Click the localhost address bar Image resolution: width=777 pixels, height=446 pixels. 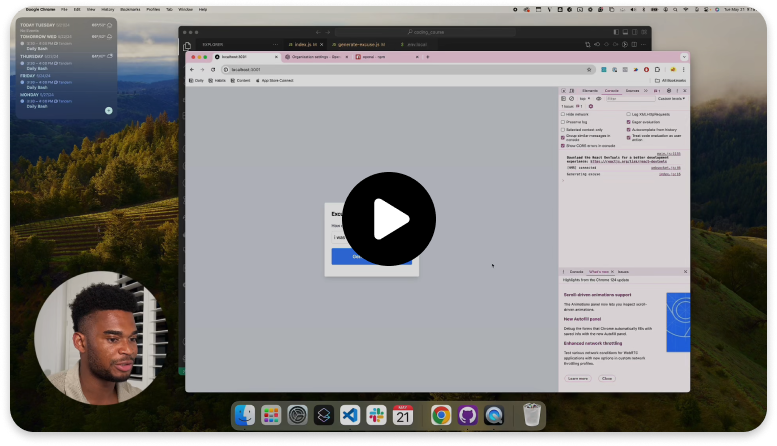point(406,69)
